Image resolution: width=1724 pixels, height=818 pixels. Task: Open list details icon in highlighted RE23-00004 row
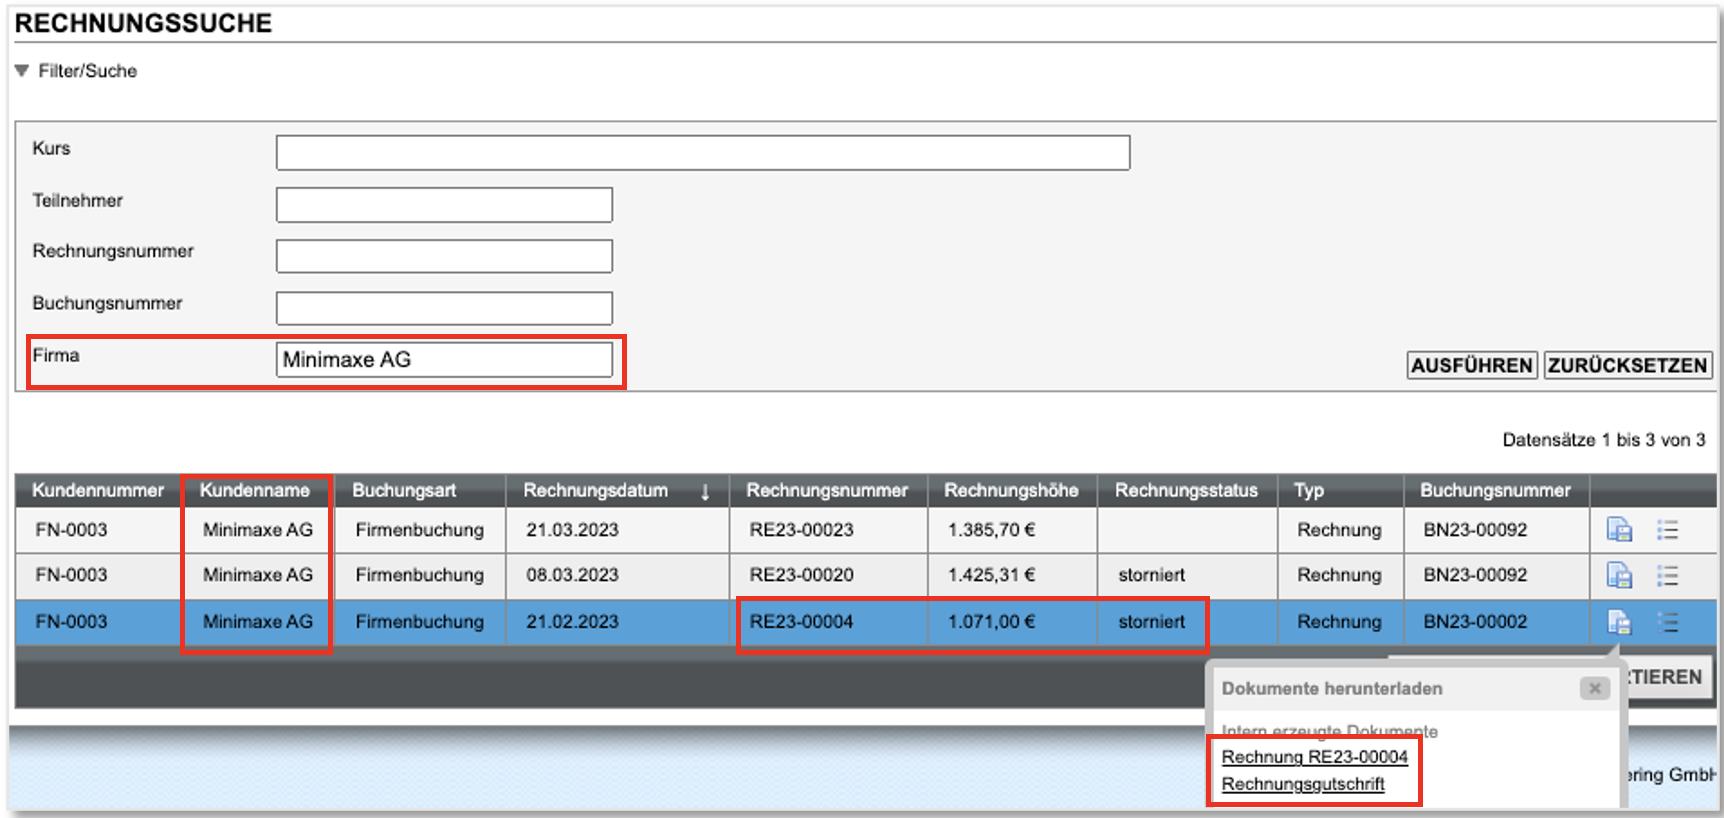coord(1667,622)
